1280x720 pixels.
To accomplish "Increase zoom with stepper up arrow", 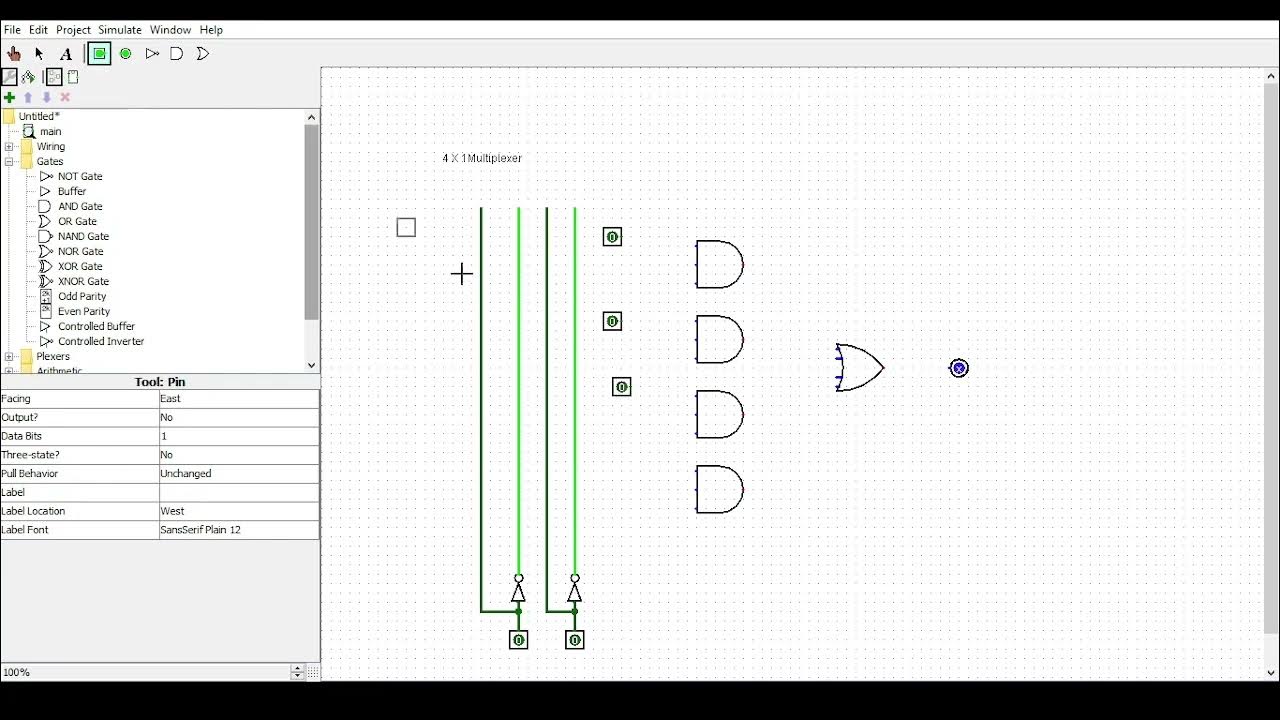I will (x=297, y=668).
